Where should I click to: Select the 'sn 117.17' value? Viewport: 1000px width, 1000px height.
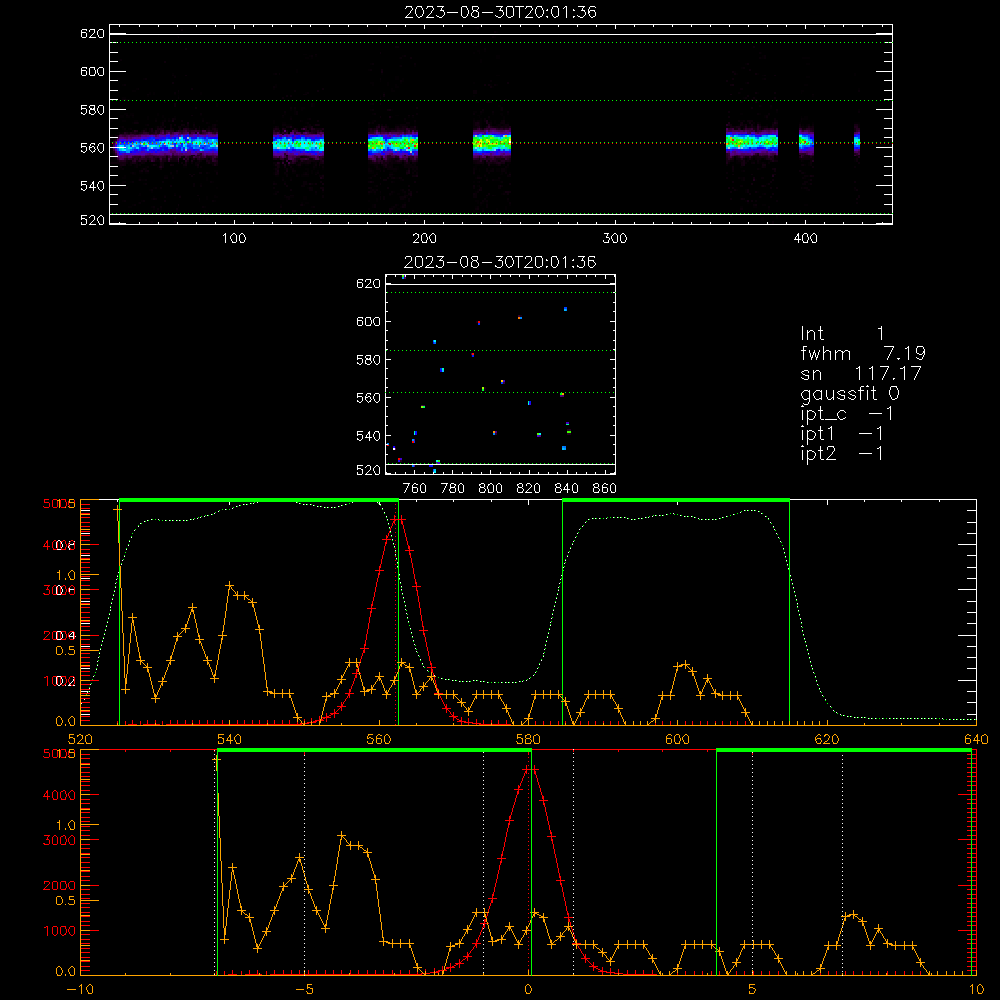(x=861, y=373)
